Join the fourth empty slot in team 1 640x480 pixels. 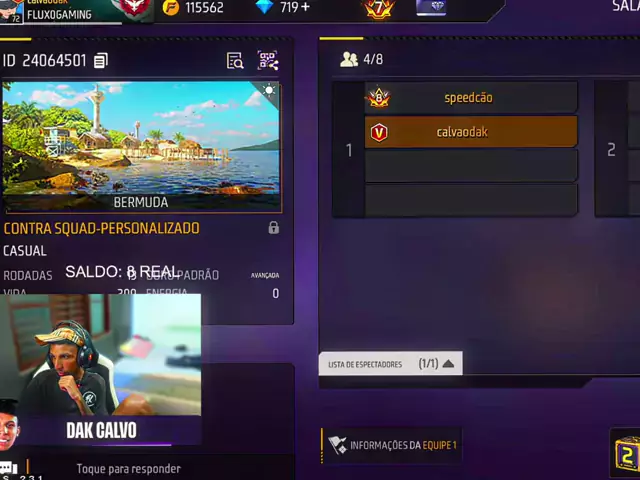[x=471, y=200]
